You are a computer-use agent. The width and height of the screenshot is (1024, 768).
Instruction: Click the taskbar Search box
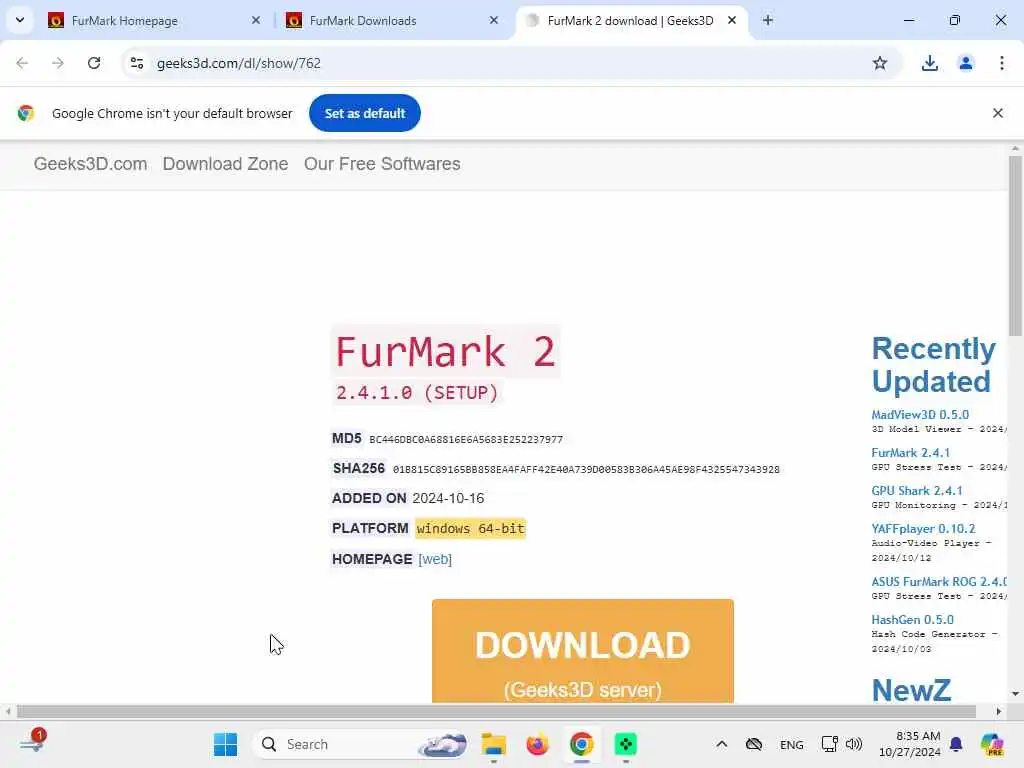coord(360,744)
